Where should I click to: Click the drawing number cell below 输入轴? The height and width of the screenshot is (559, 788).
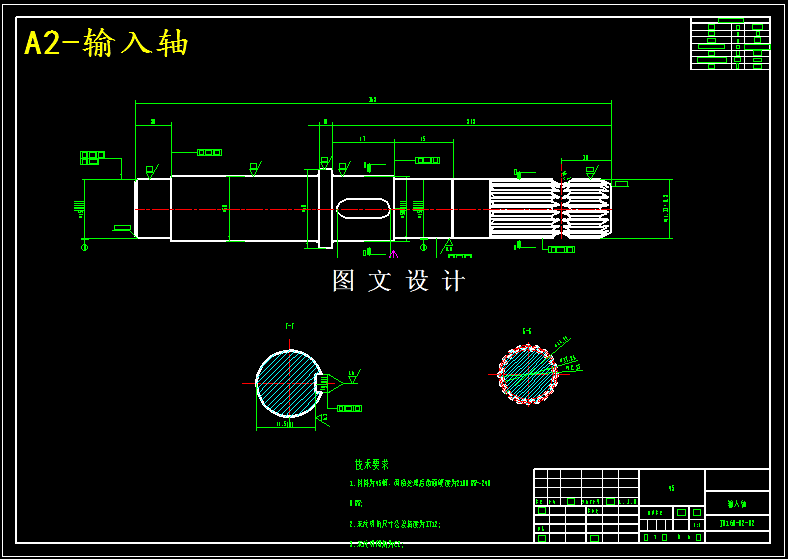click(737, 523)
